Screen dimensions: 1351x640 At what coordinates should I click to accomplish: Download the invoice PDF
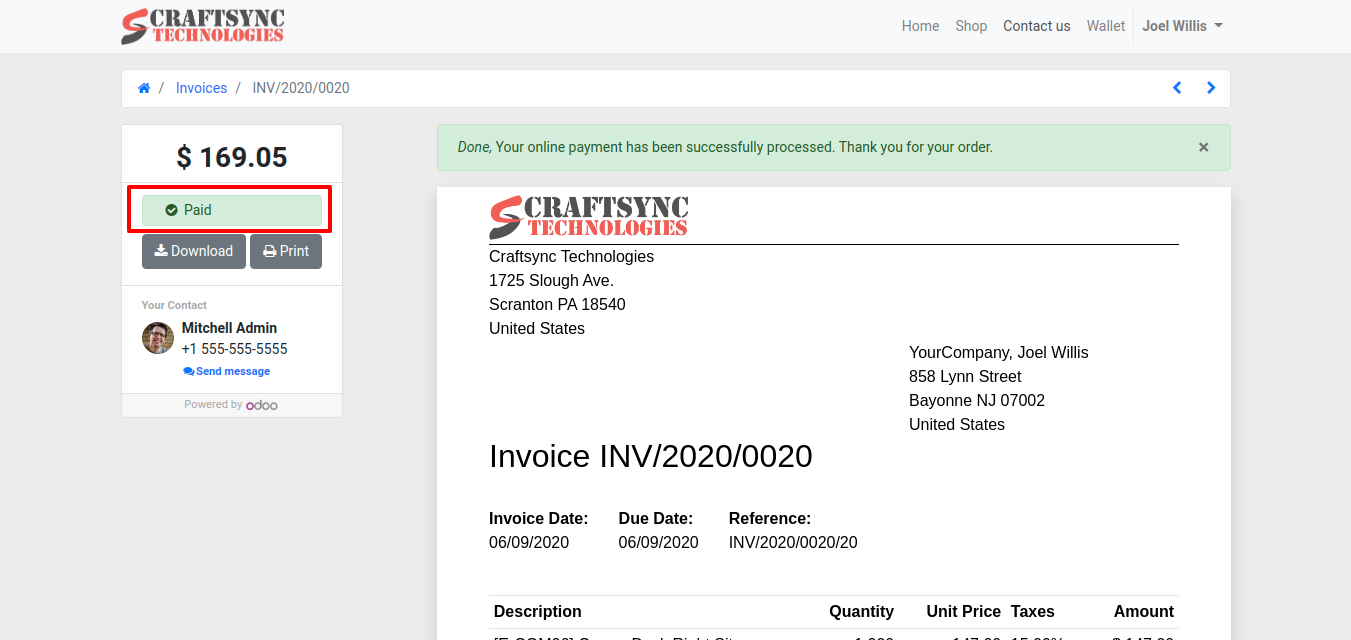(x=194, y=251)
